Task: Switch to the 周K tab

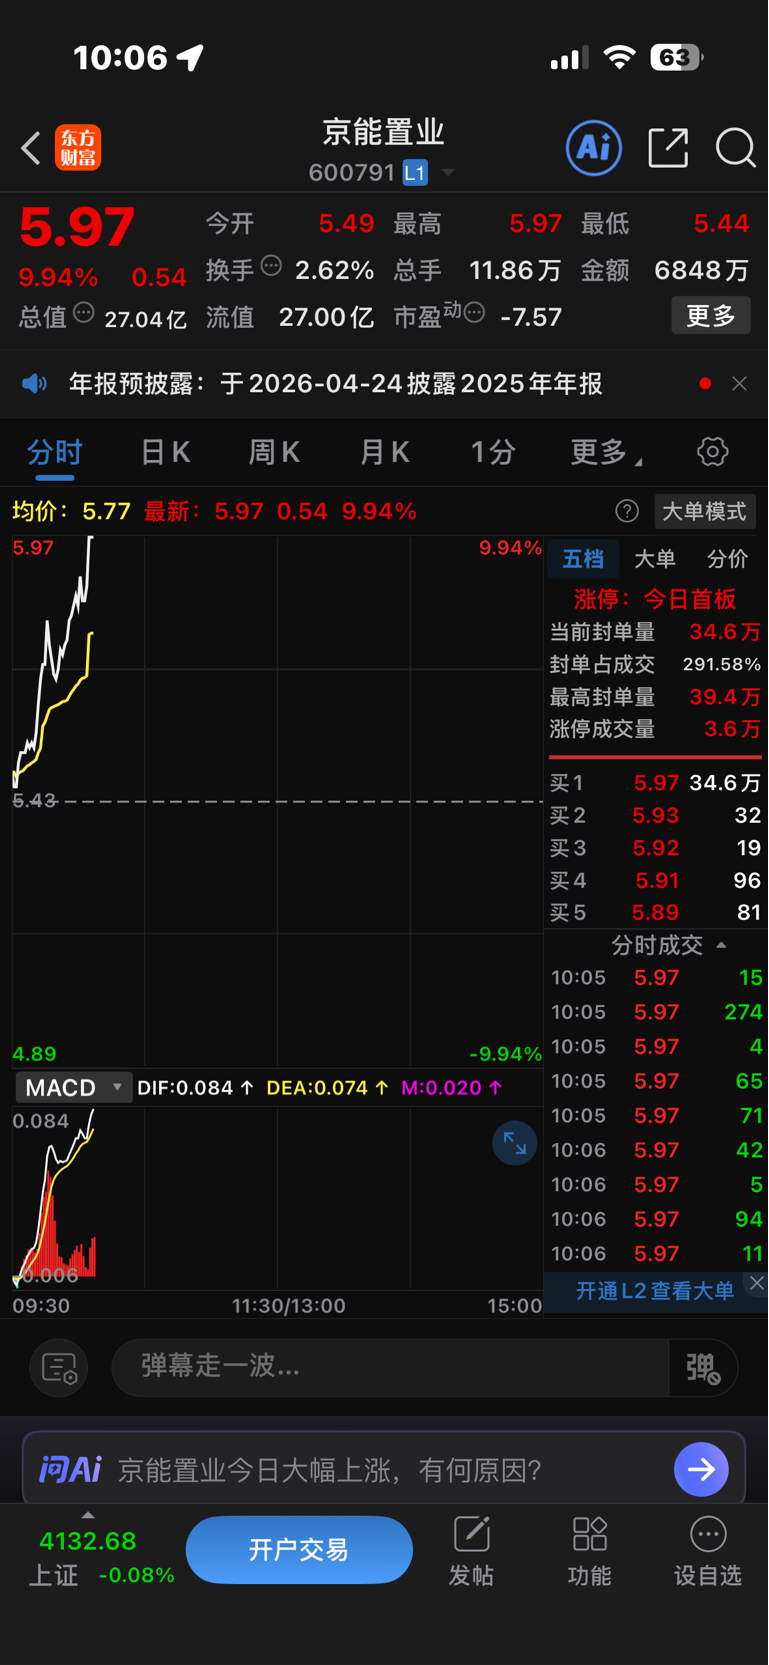Action: 274,452
